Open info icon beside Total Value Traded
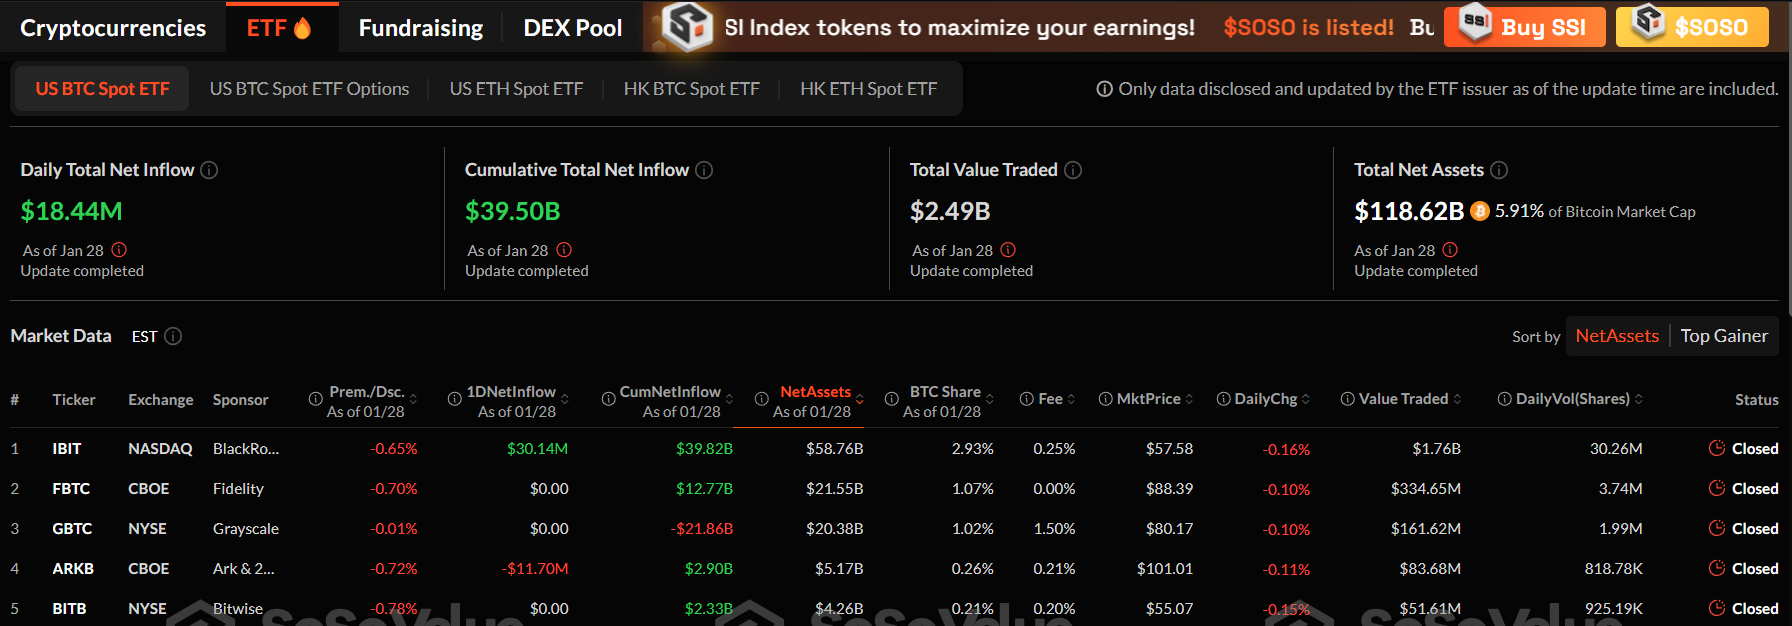The image size is (1792, 626). (x=1073, y=170)
